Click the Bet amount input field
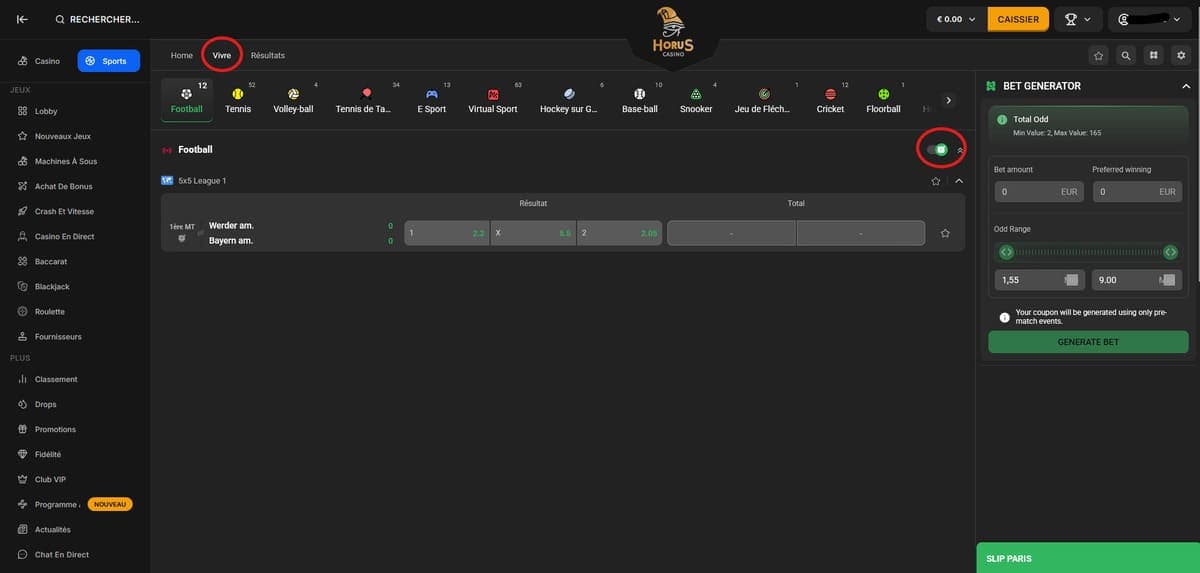This screenshot has width=1200, height=573. [1038, 191]
